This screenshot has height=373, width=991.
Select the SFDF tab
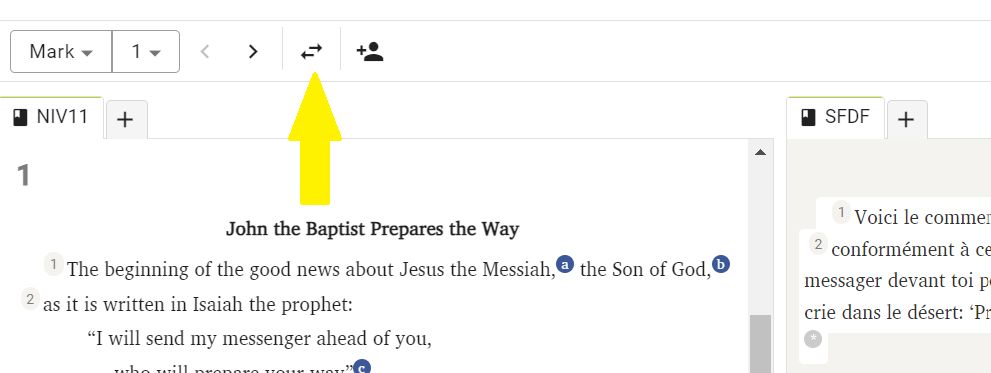point(835,118)
